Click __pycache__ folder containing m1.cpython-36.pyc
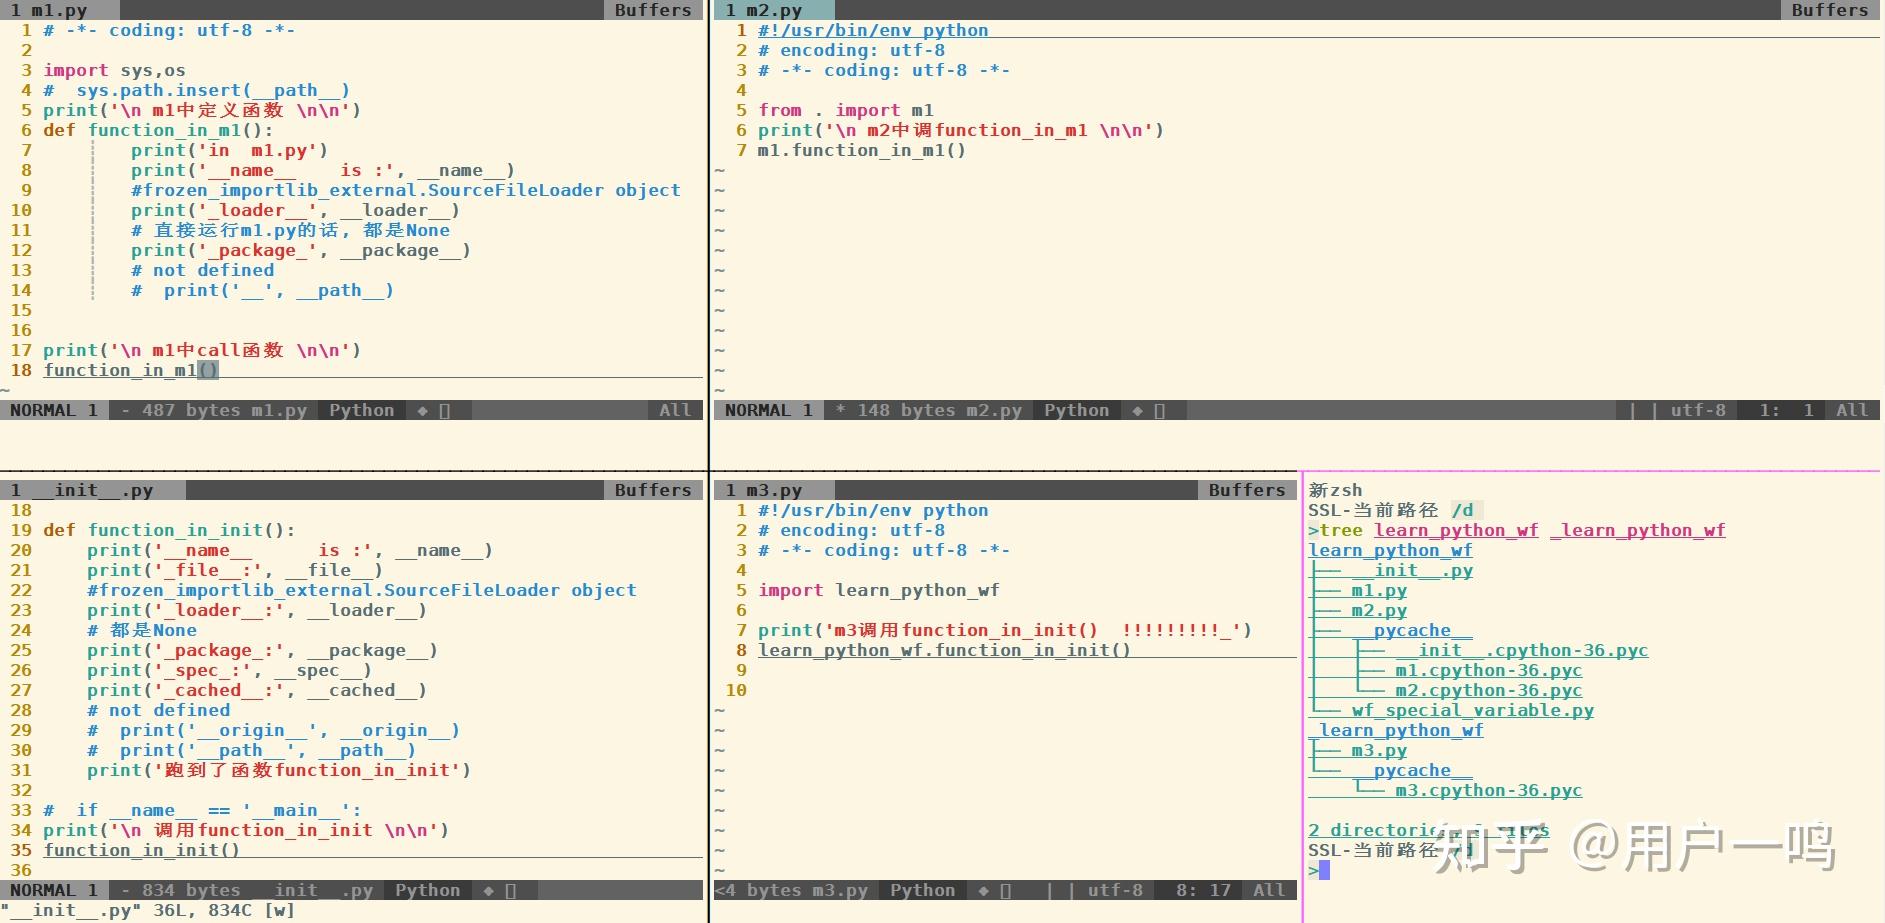Screen dimensions: 1885x923 click(1412, 630)
